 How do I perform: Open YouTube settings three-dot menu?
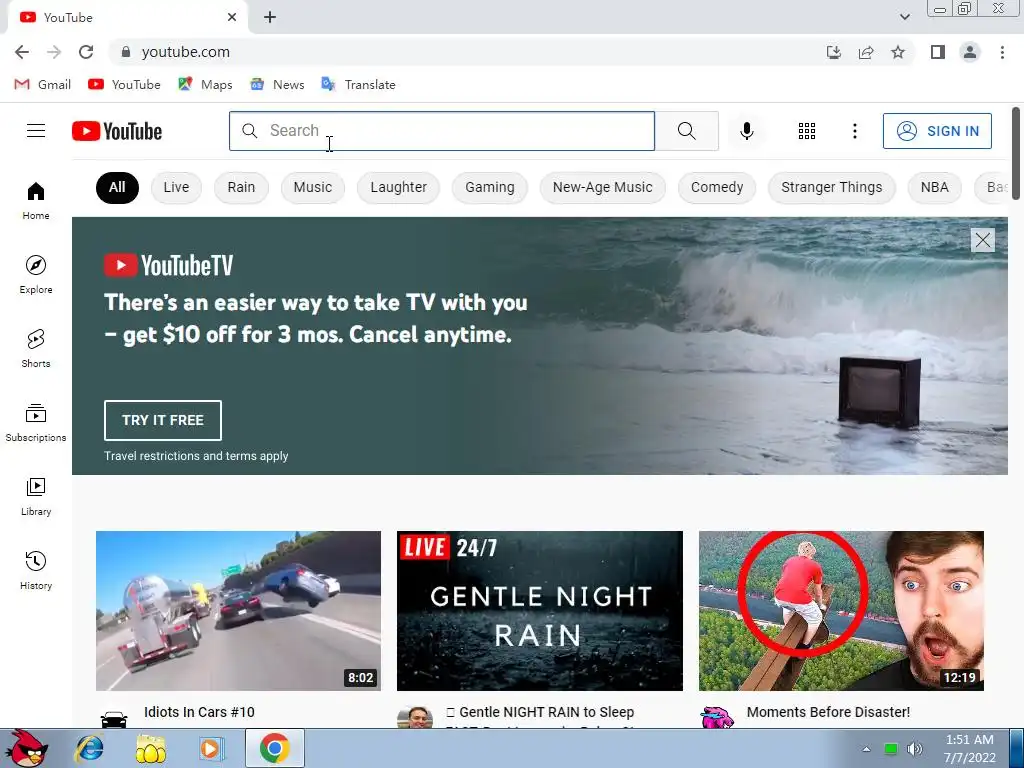(854, 131)
